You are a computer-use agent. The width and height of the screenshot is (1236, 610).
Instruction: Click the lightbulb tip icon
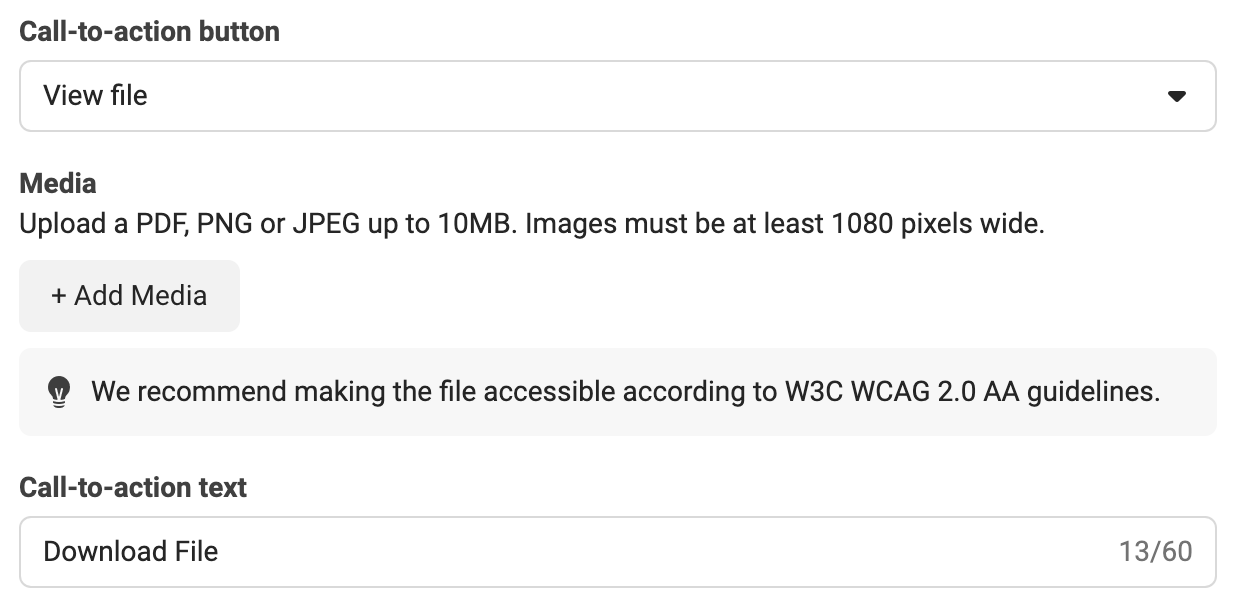pos(60,391)
